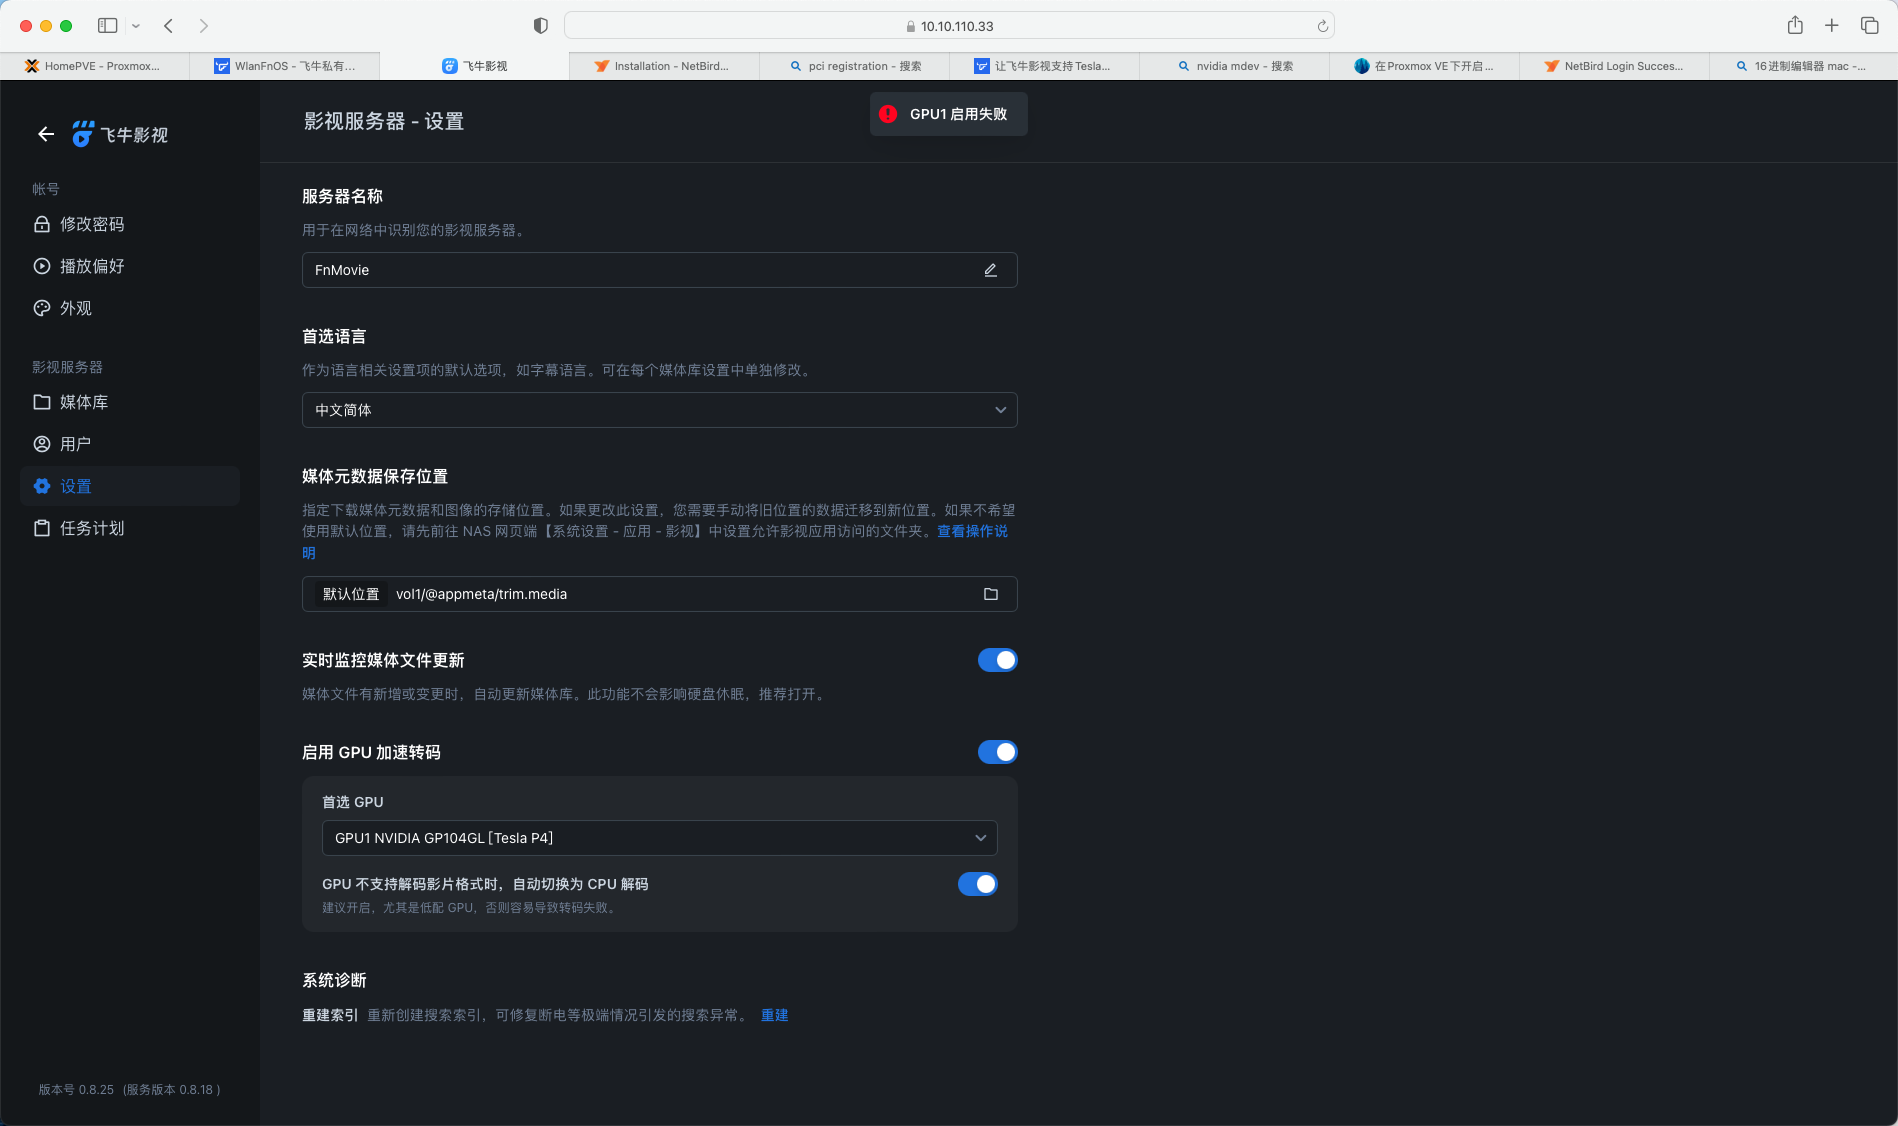Click Safari sidebar toggle icon
This screenshot has height=1126, width=1898.
[x=108, y=26]
